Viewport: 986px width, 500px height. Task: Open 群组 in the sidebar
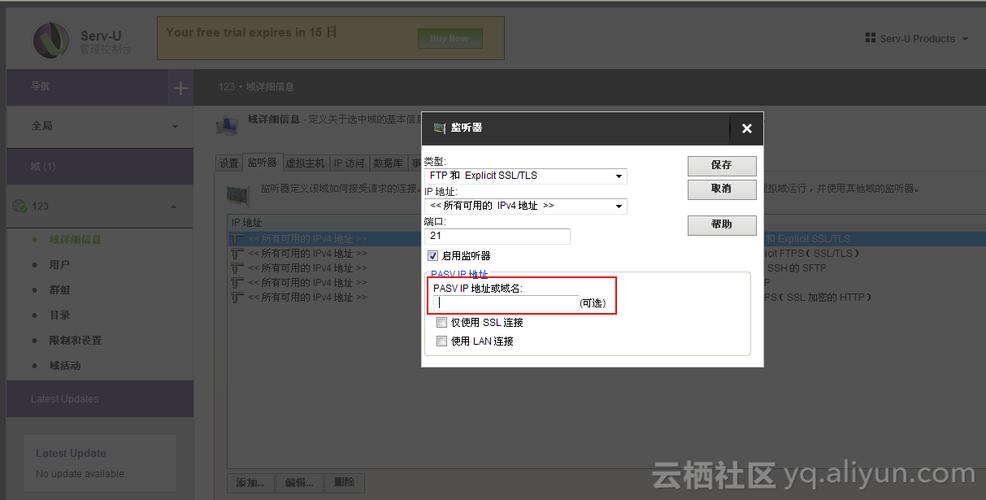tap(59, 290)
